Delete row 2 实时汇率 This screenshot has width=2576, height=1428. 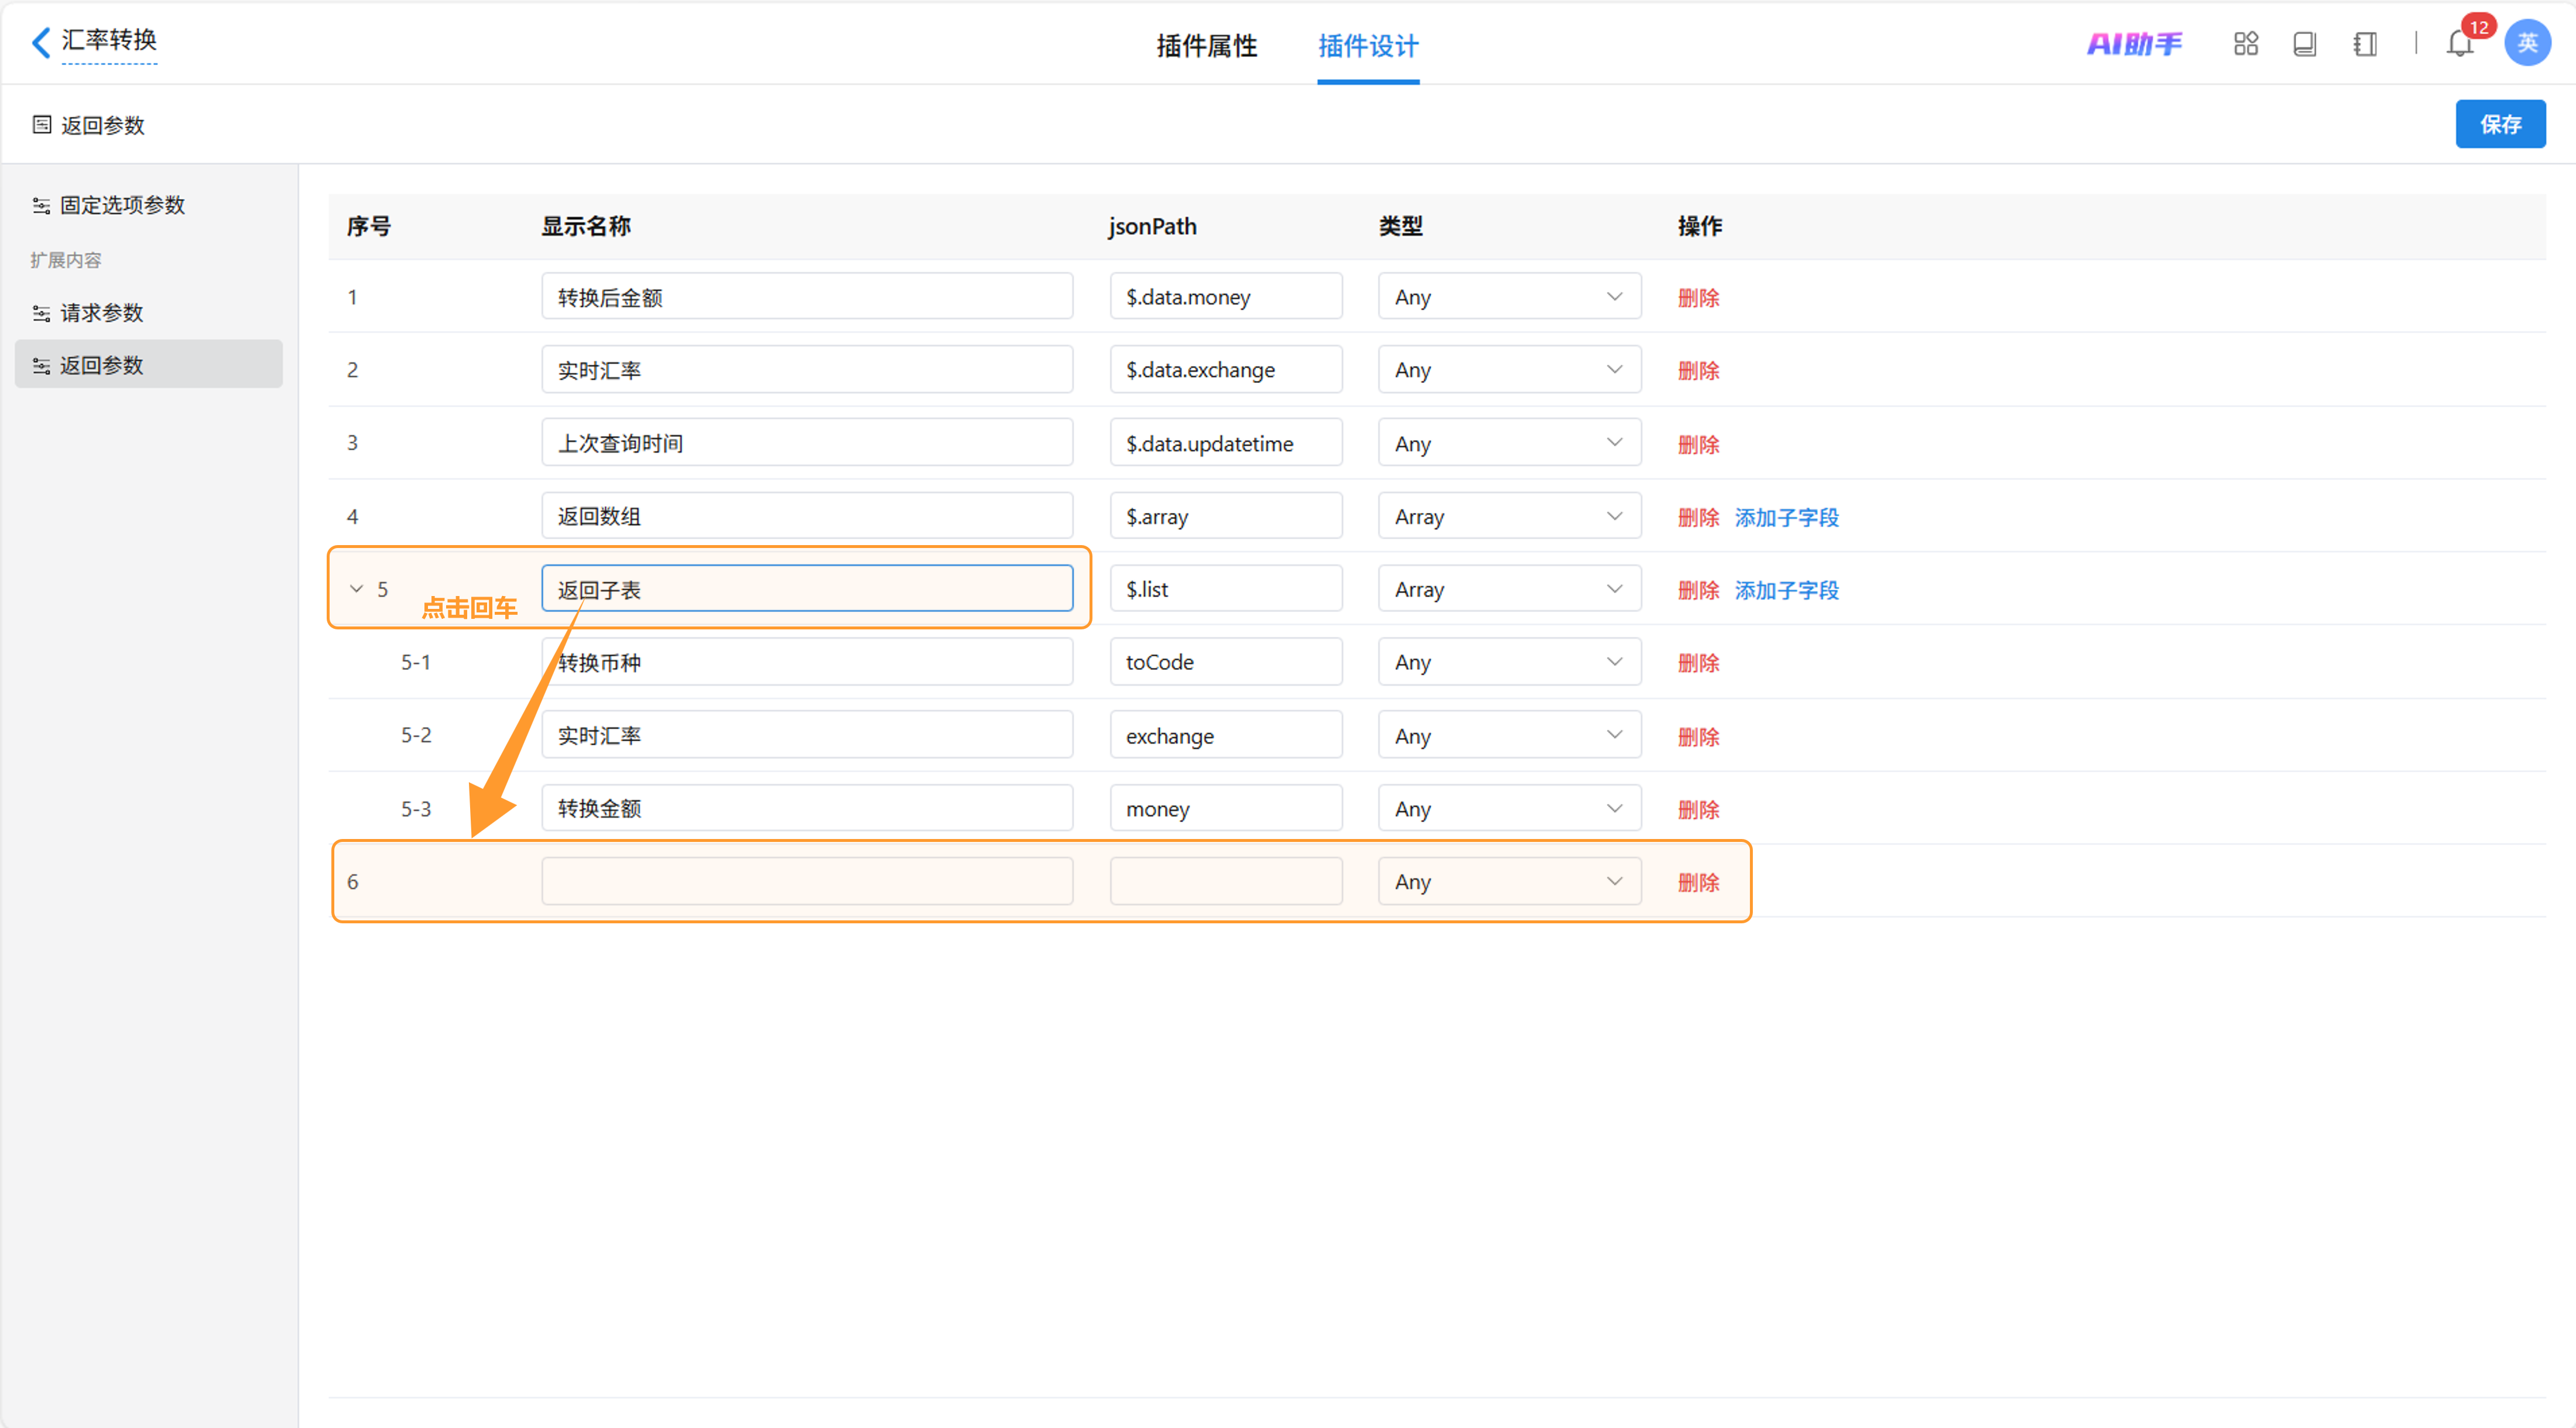[1697, 371]
